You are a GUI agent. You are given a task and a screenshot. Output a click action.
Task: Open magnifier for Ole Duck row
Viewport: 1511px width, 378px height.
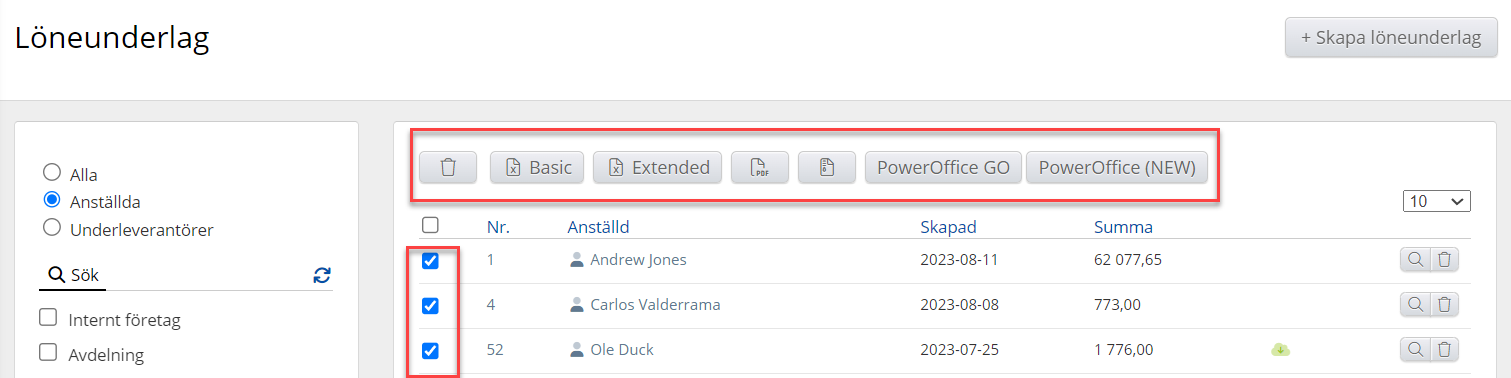[x=1415, y=349]
